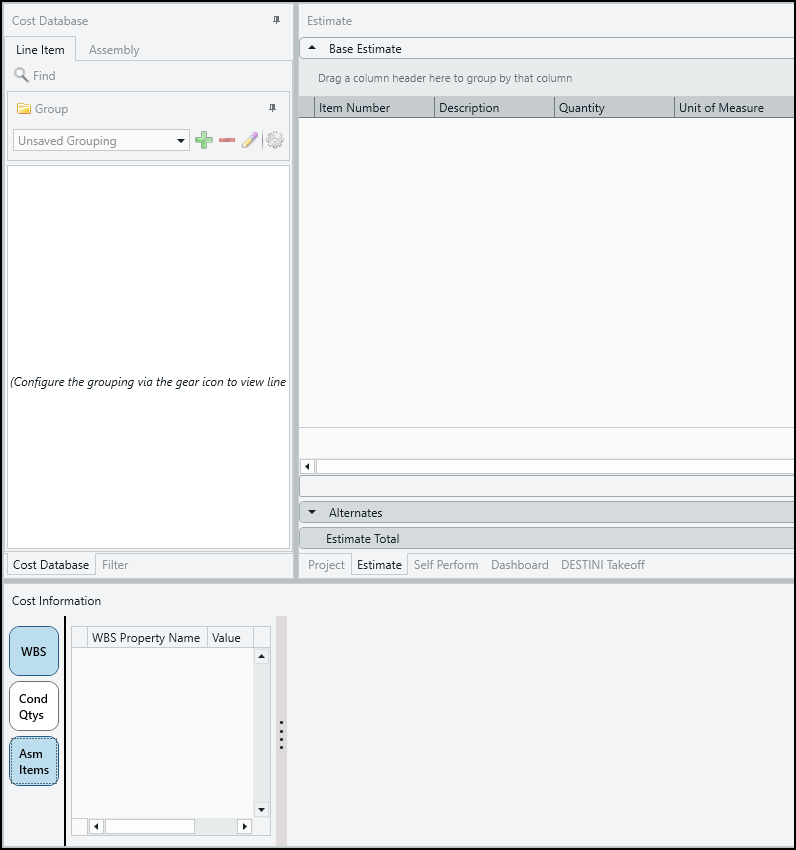Expand the Alternates section

(x=312, y=512)
